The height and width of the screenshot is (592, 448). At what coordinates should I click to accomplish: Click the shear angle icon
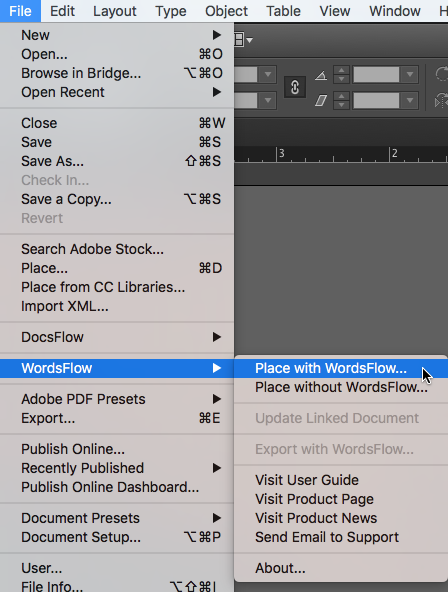[321, 100]
